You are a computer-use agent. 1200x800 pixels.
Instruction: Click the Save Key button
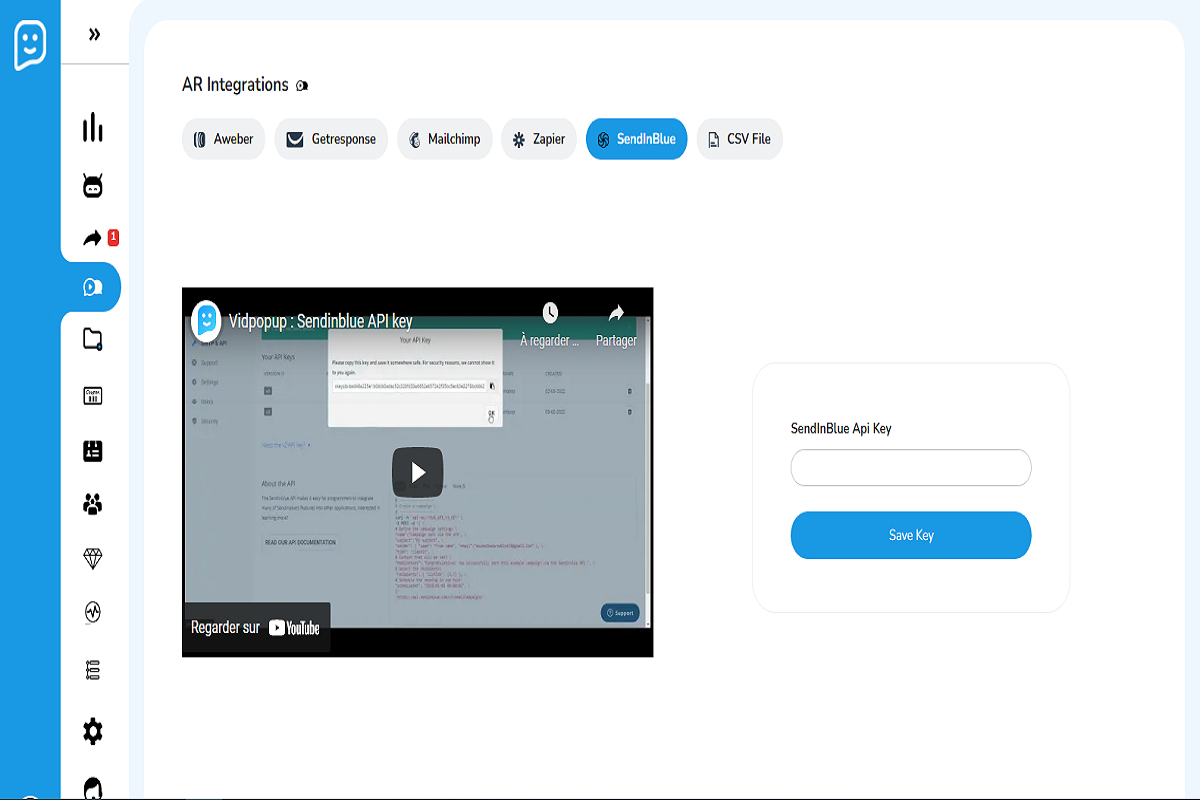pyautogui.click(x=911, y=535)
